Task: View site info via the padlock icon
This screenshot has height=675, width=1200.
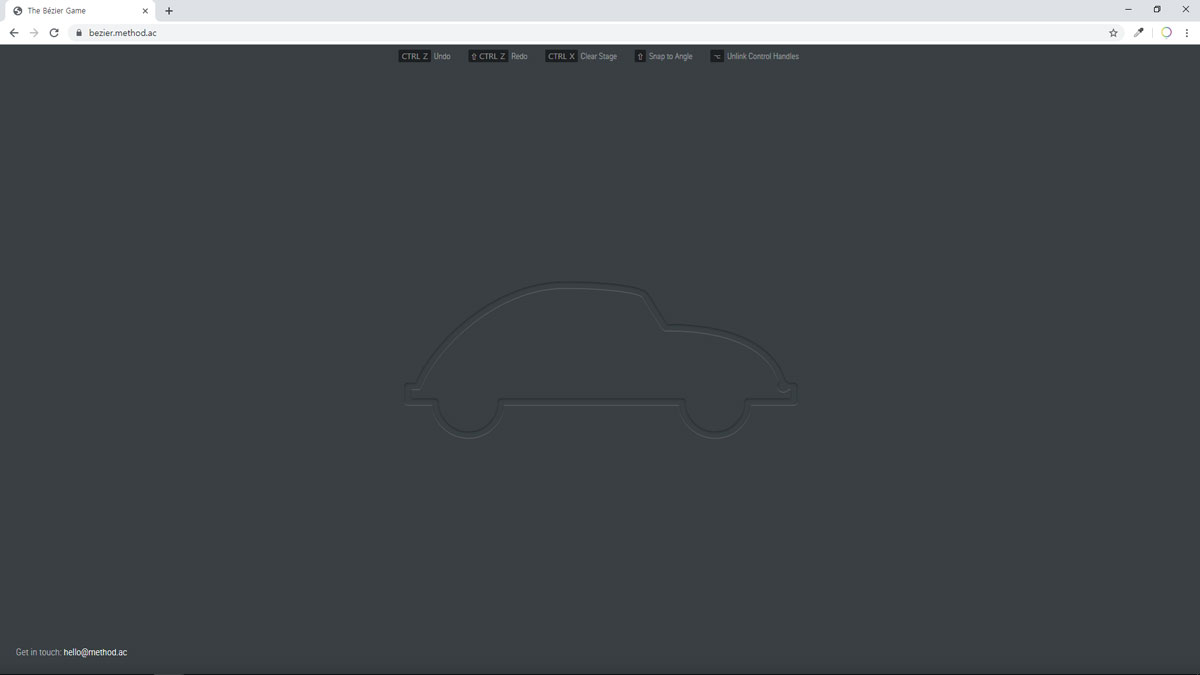Action: pos(79,33)
